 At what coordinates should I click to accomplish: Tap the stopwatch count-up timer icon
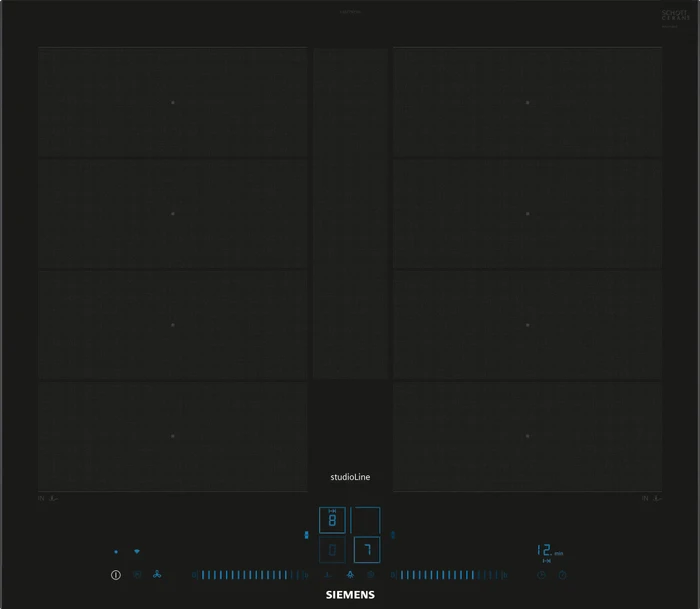pos(562,575)
